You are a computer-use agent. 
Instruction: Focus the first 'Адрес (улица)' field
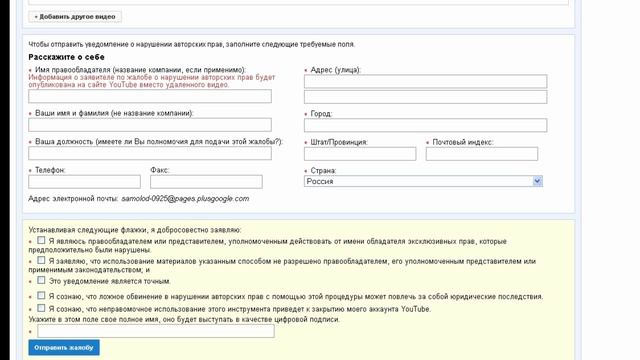[425, 82]
